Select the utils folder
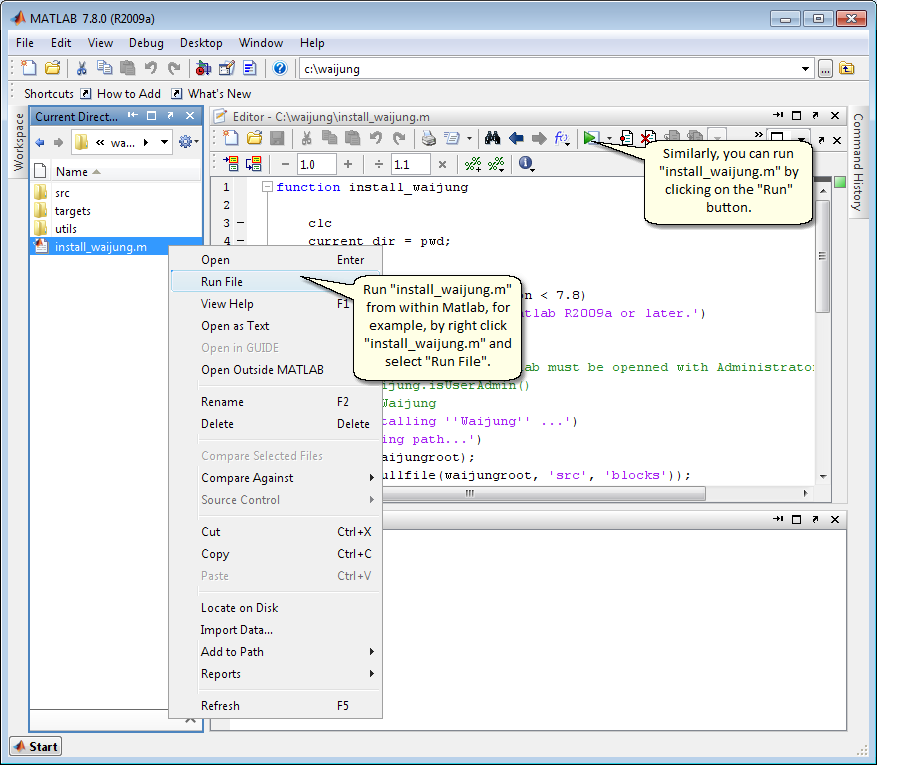The height and width of the screenshot is (765, 900). pos(65,228)
